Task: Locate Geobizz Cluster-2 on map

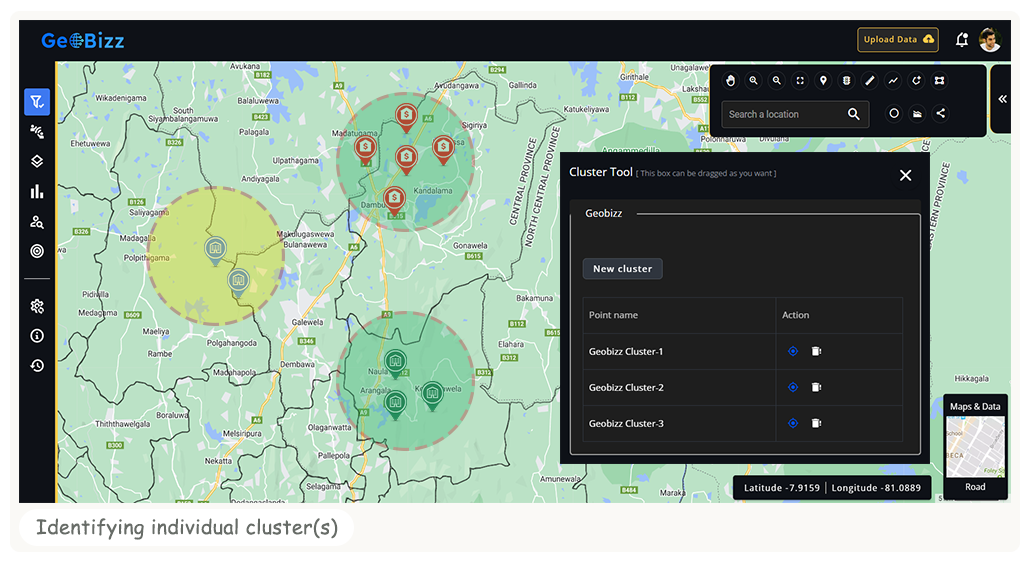Action: (793, 387)
